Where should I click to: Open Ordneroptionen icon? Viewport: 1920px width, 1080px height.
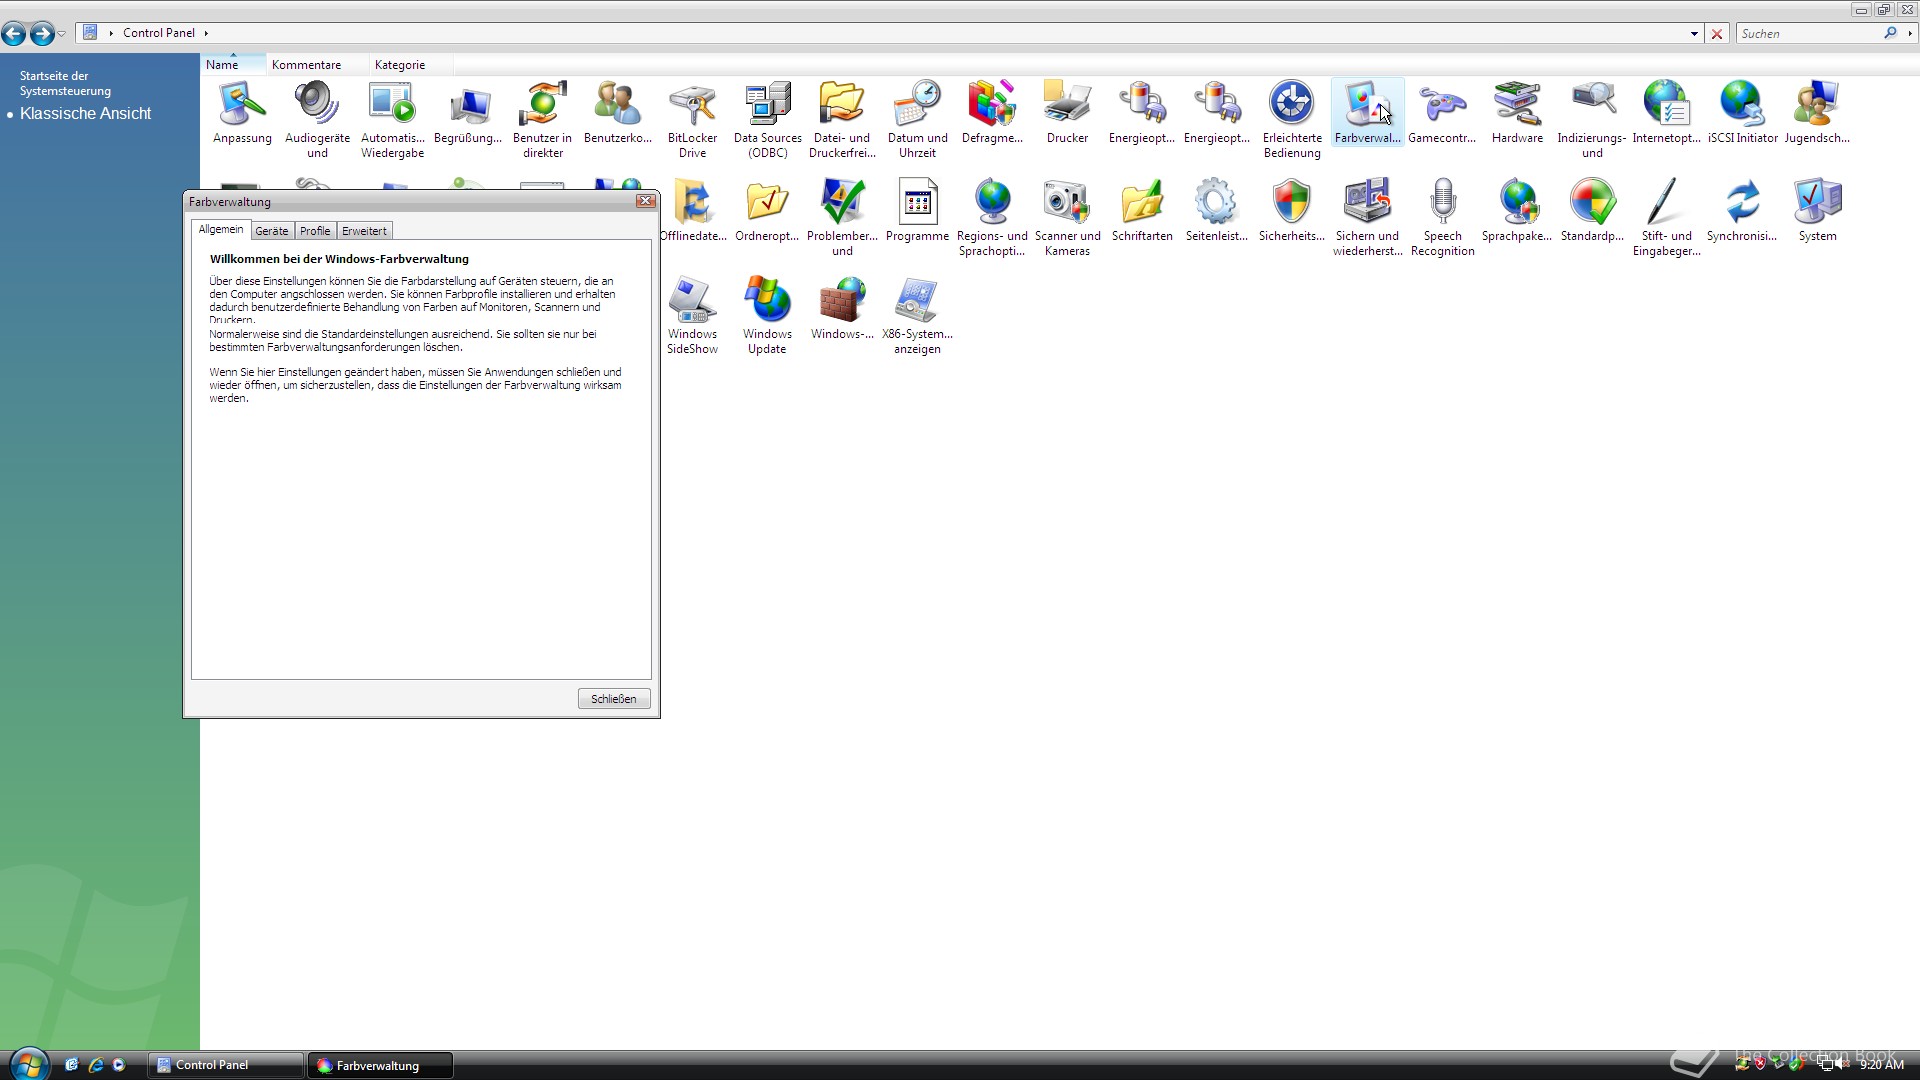point(767,210)
